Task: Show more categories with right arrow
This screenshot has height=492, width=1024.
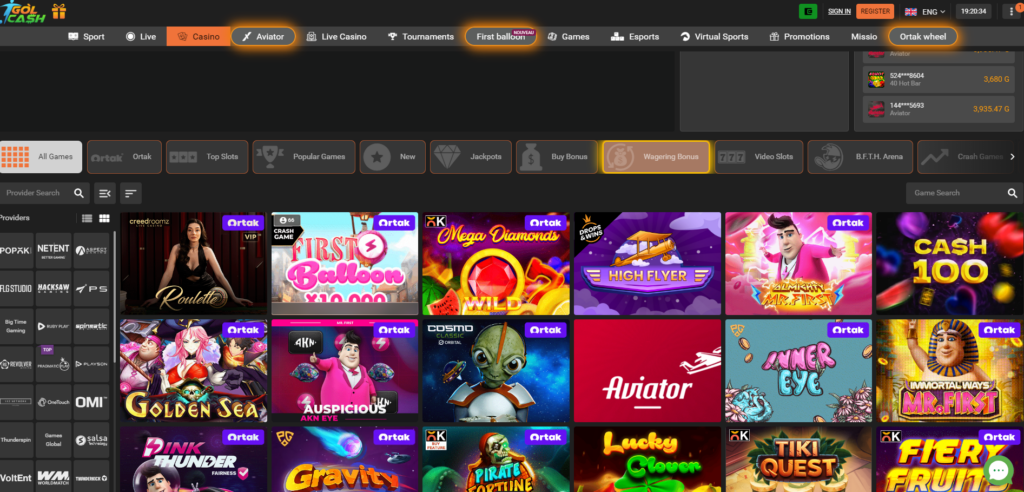Action: pyautogui.click(x=1012, y=157)
